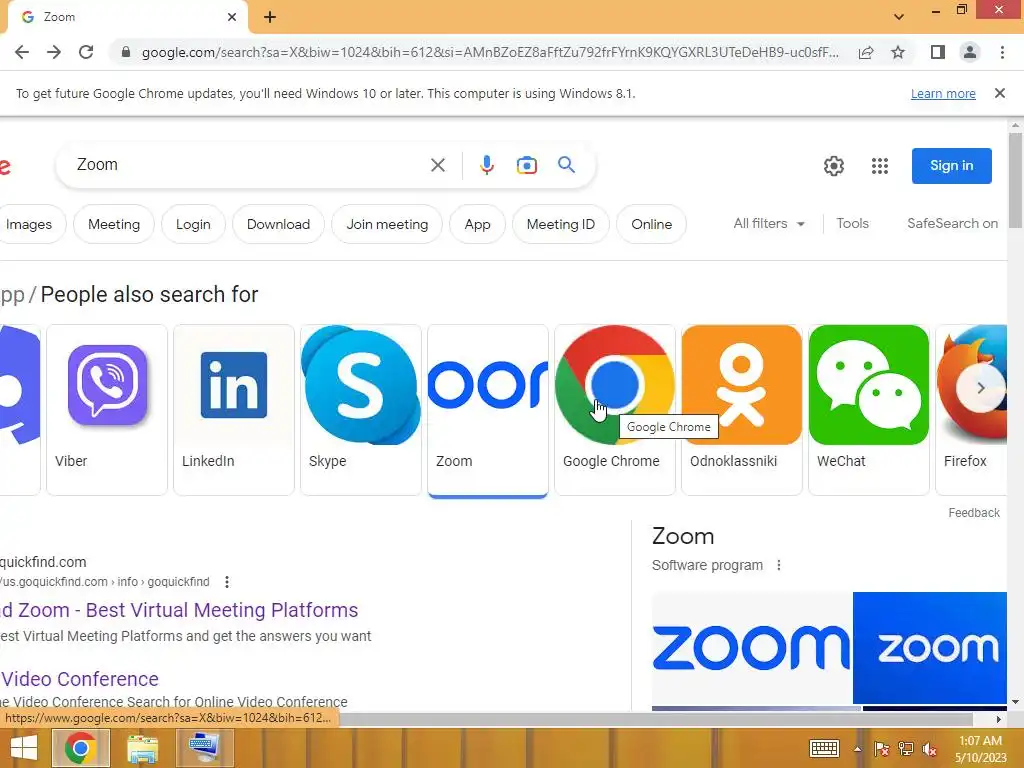Dismiss the Chrome update notice
The image size is (1024, 768).
point(999,93)
